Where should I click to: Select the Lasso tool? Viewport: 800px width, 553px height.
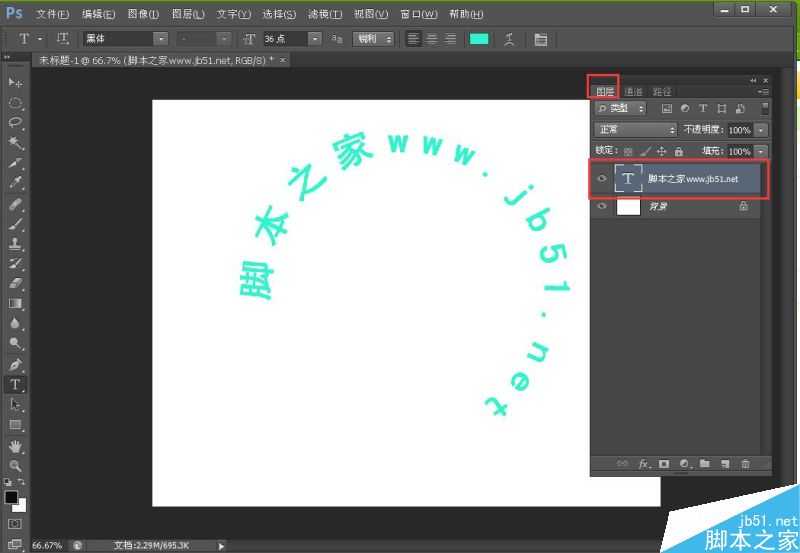[15, 123]
